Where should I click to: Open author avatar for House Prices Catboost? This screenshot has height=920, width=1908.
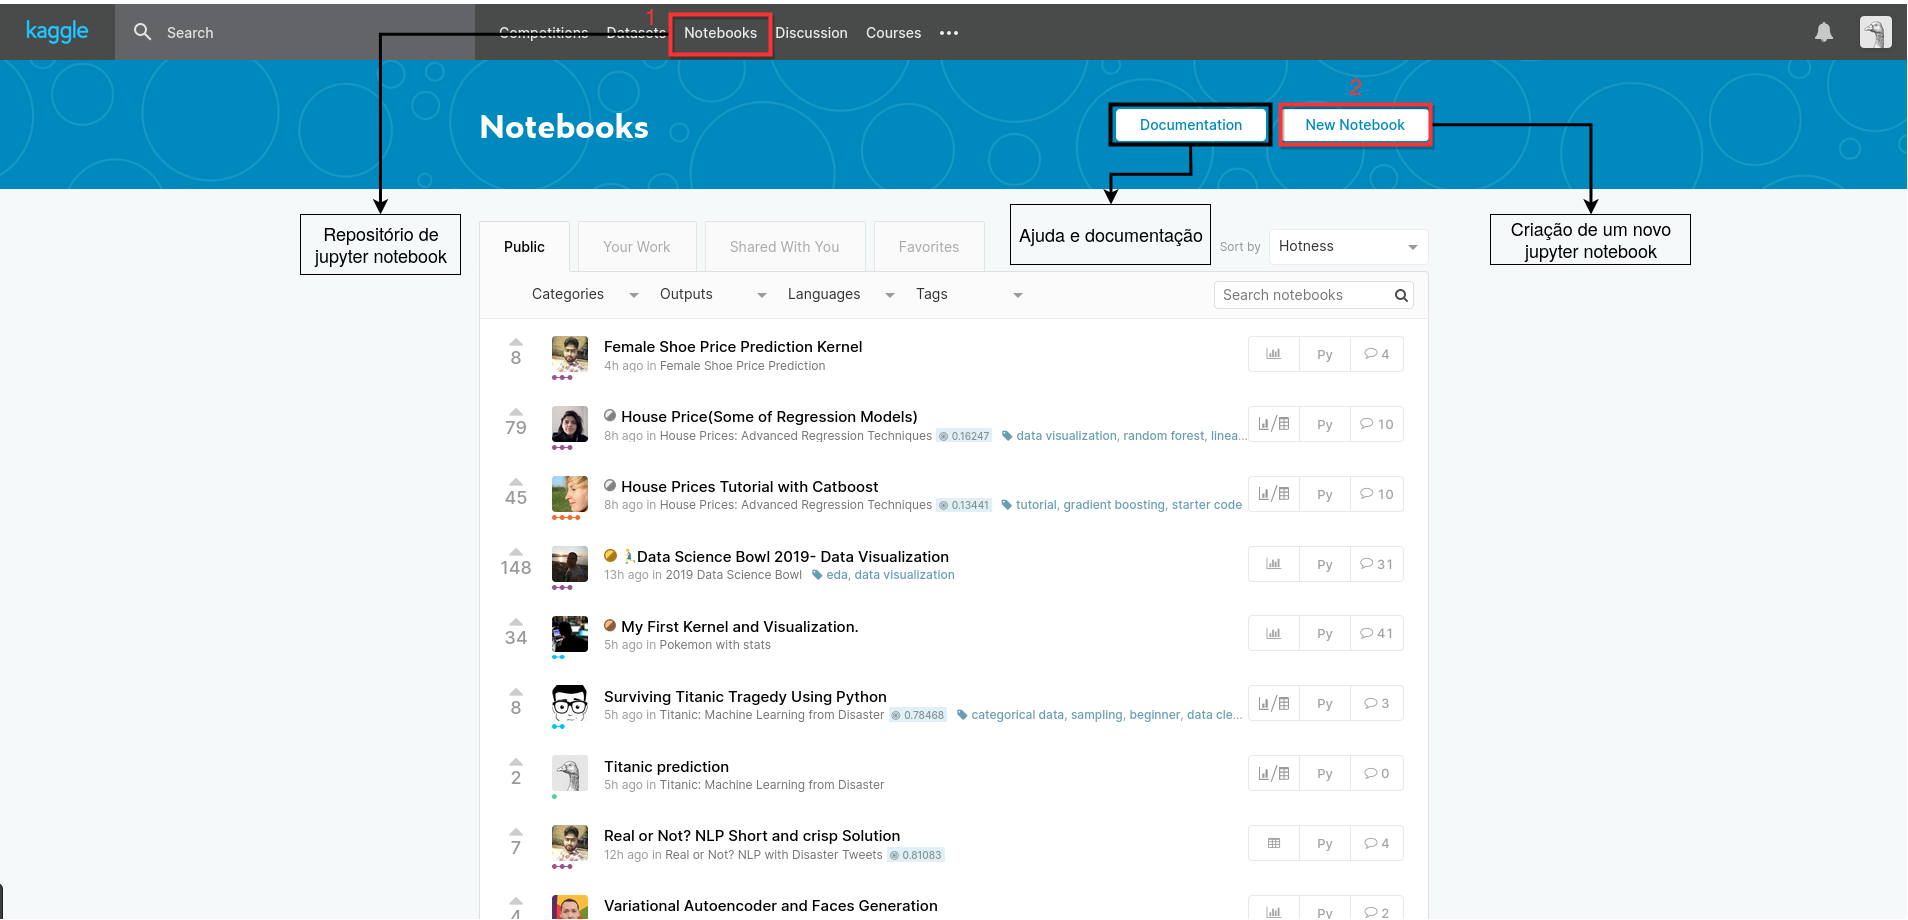click(x=570, y=494)
